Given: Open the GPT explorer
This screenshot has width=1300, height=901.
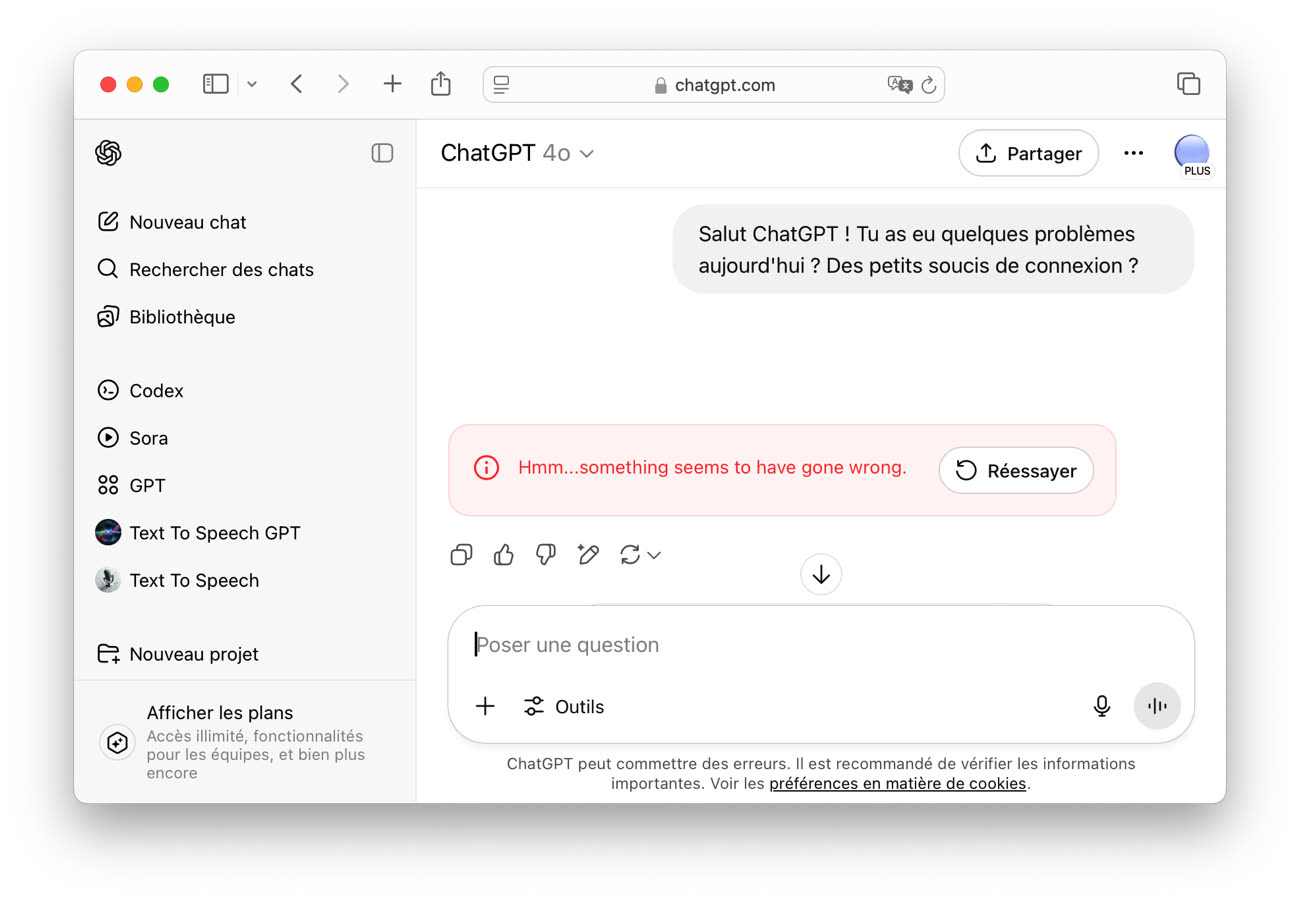Looking at the screenshot, I should [x=131, y=486].
